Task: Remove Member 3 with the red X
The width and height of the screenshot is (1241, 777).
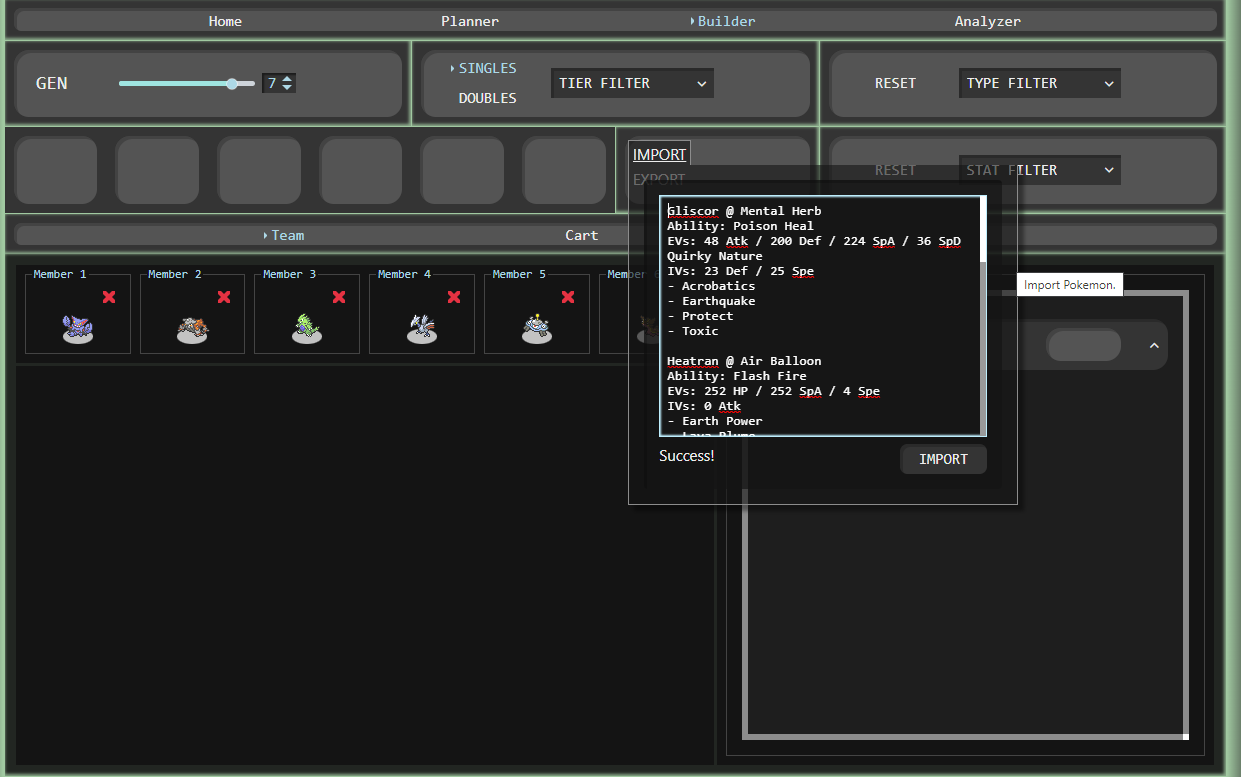Action: (x=339, y=297)
